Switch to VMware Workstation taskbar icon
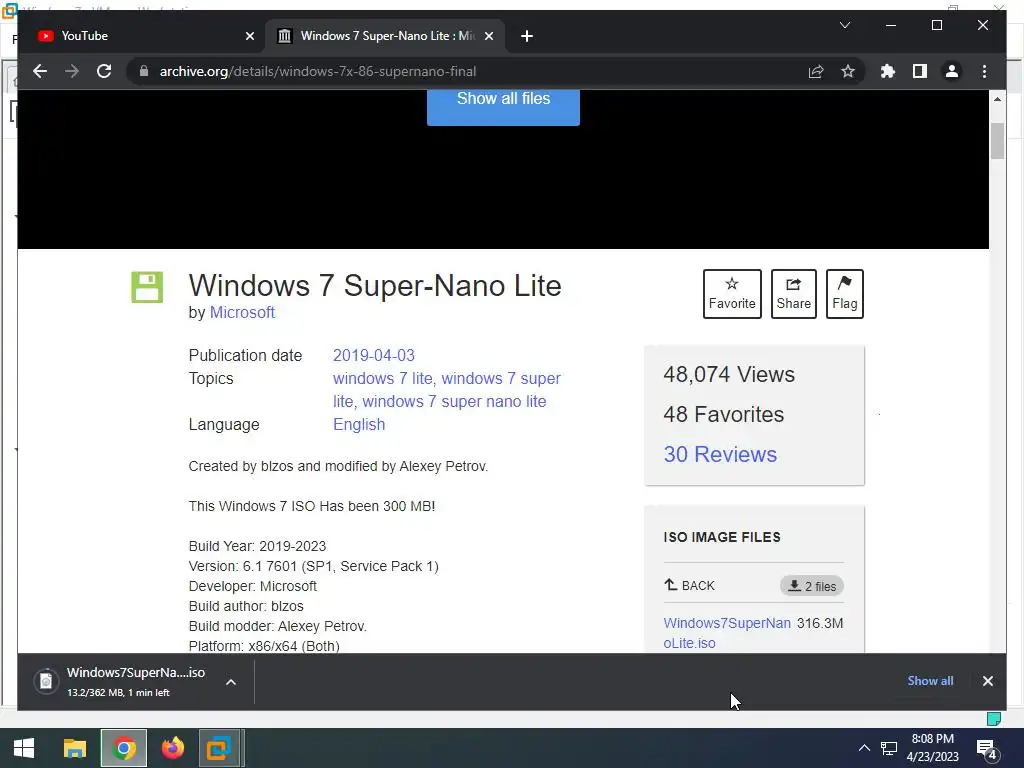The height and width of the screenshot is (768, 1024). point(220,748)
